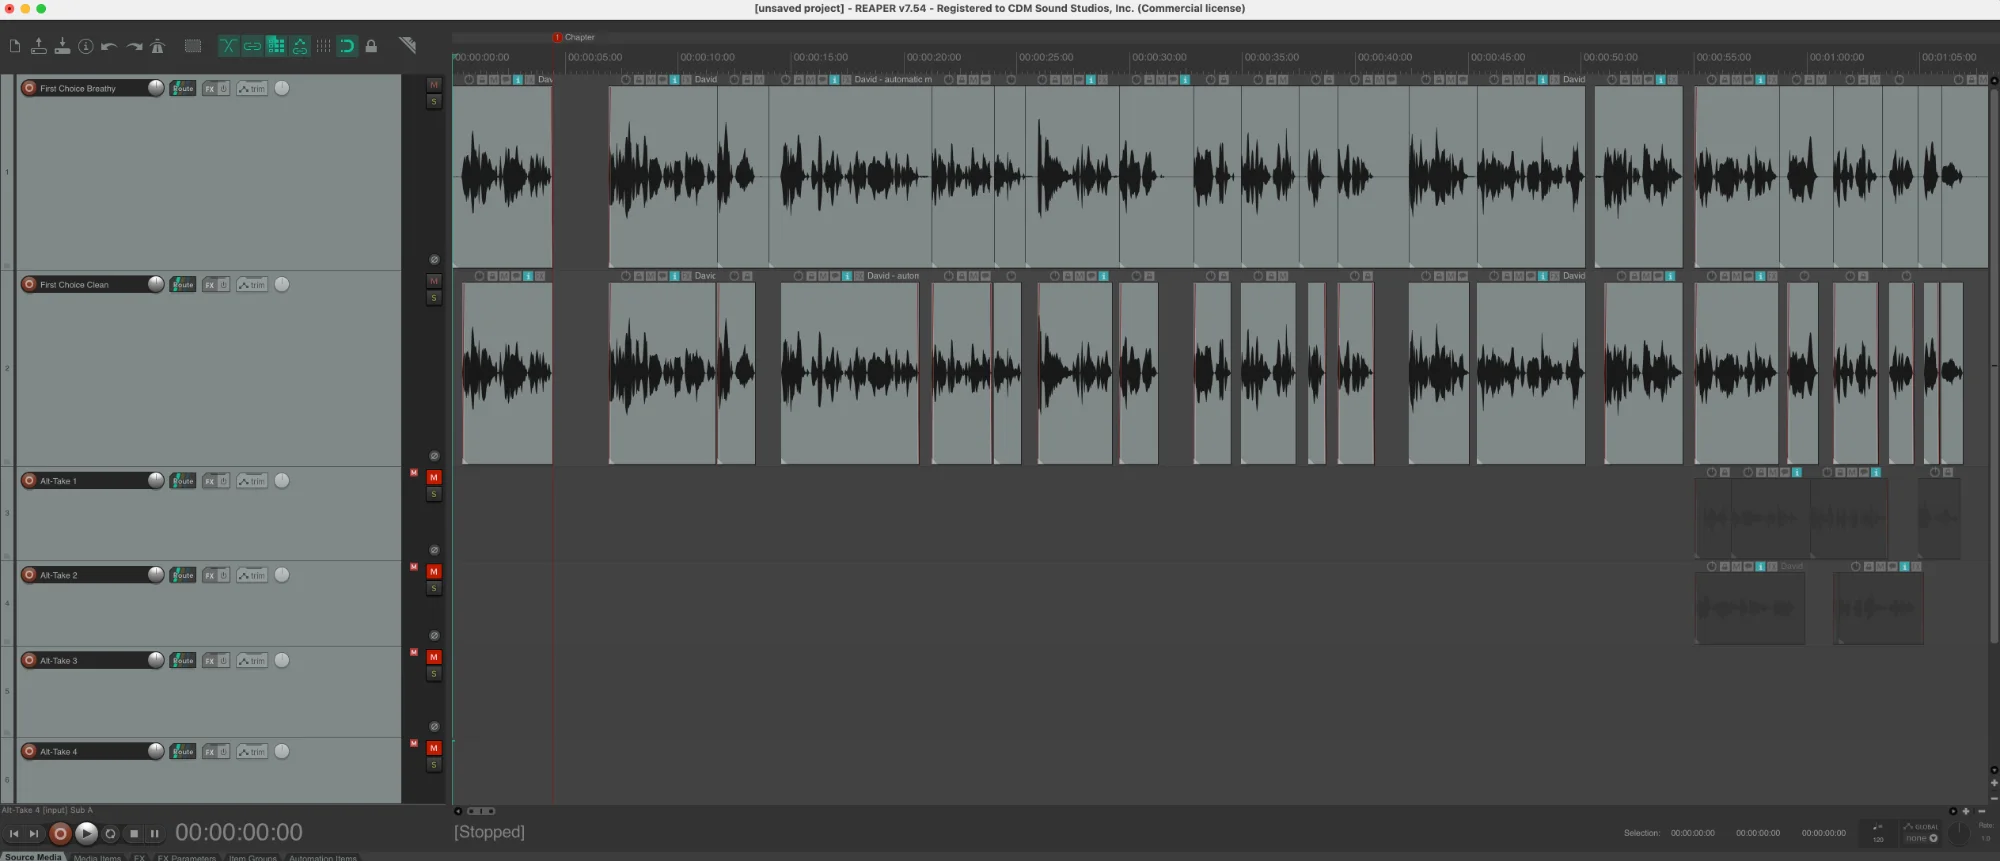Solo the First Choice Breathy track
Viewport: 2000px width, 861px height.
click(434, 101)
